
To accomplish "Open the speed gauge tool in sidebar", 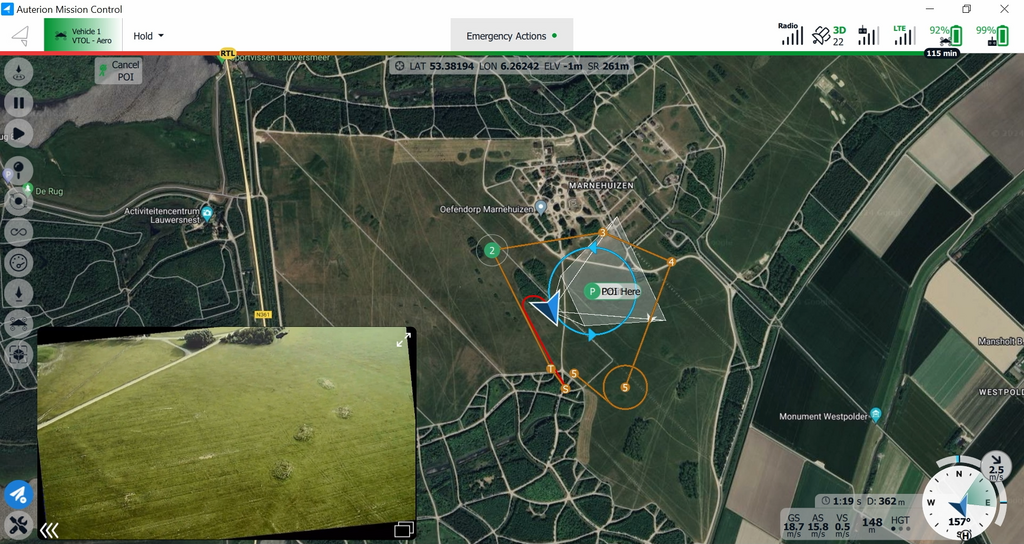I will pyautogui.click(x=19, y=263).
